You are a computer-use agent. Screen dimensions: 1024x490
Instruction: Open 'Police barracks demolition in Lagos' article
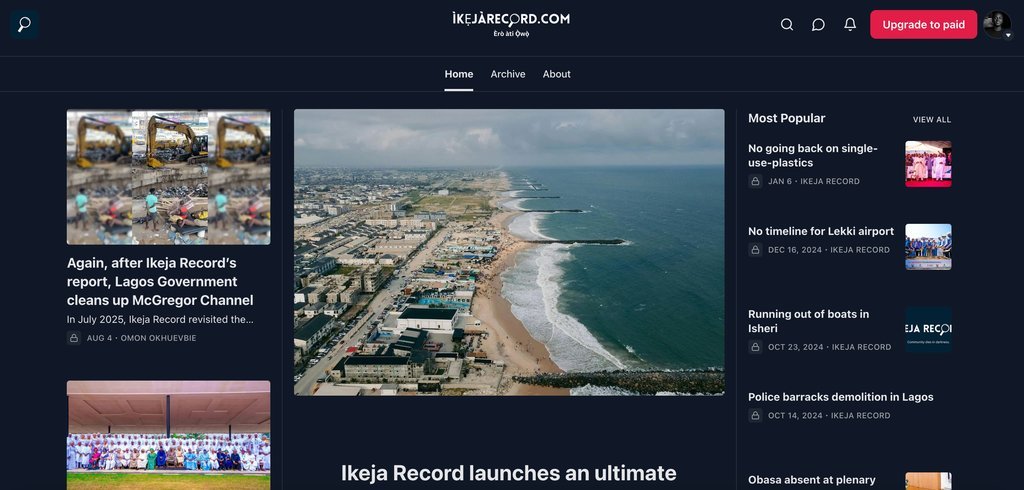pos(840,397)
